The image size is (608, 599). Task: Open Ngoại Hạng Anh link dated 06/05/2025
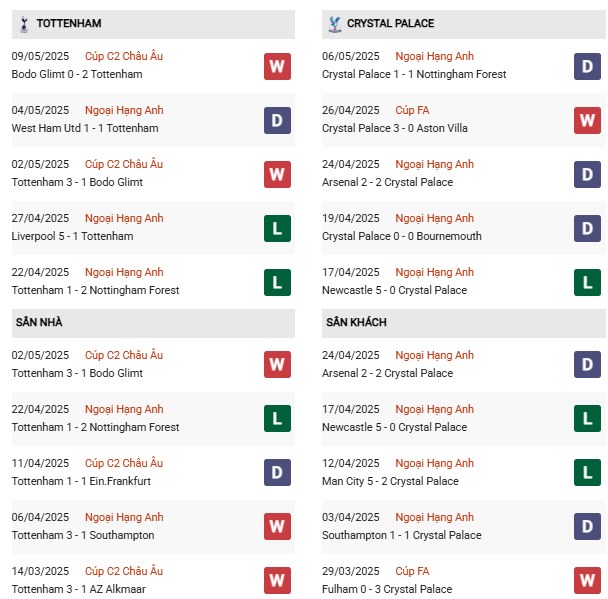pos(434,56)
